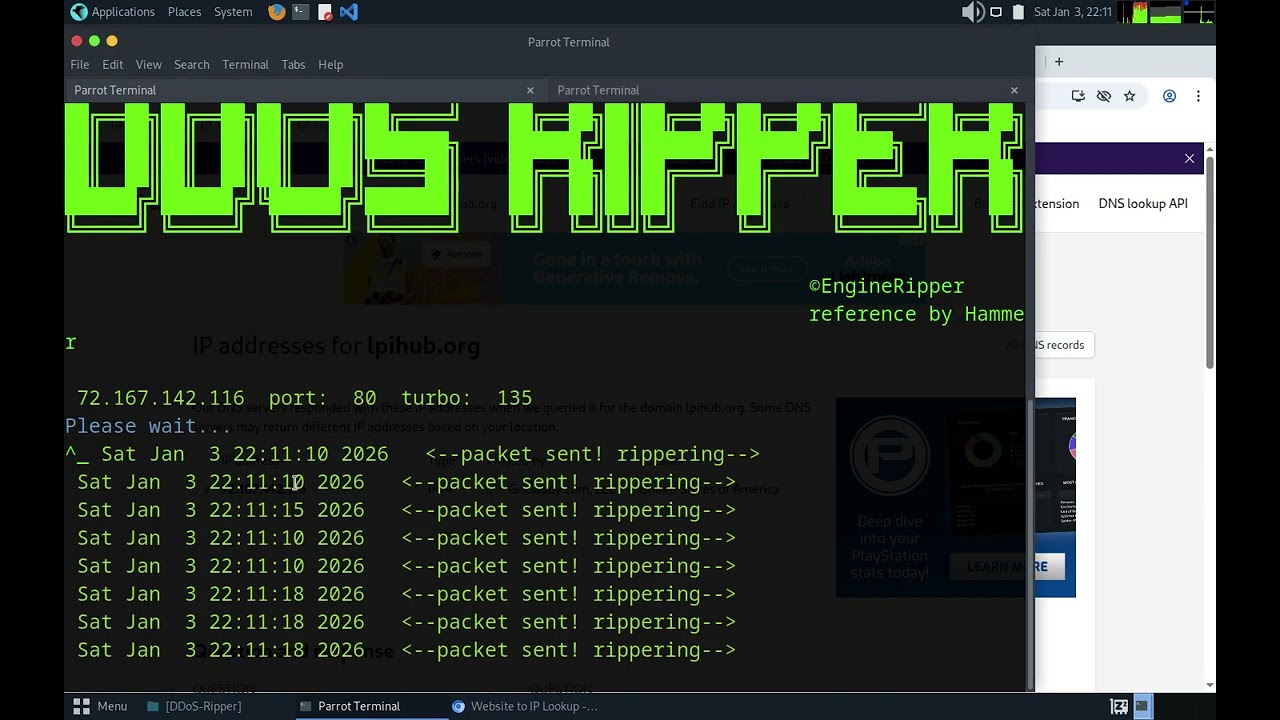Open the Places menu in top panel

[x=184, y=12]
